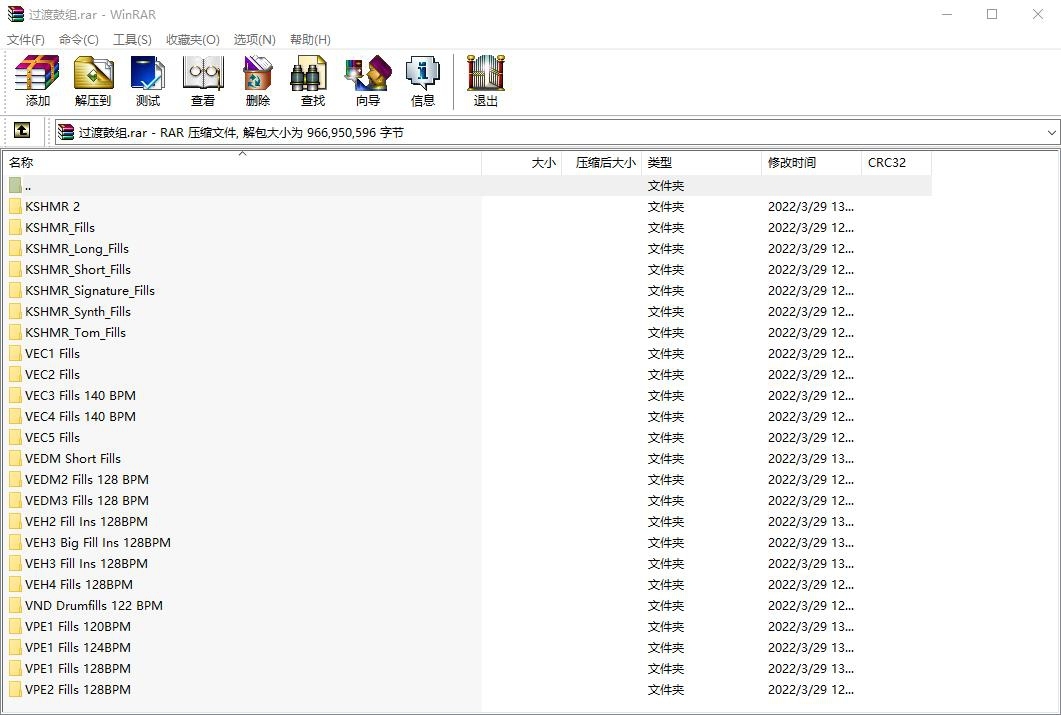The height and width of the screenshot is (715, 1061).
Task: Click the 添加 (Add) toolbar icon
Action: (37, 81)
